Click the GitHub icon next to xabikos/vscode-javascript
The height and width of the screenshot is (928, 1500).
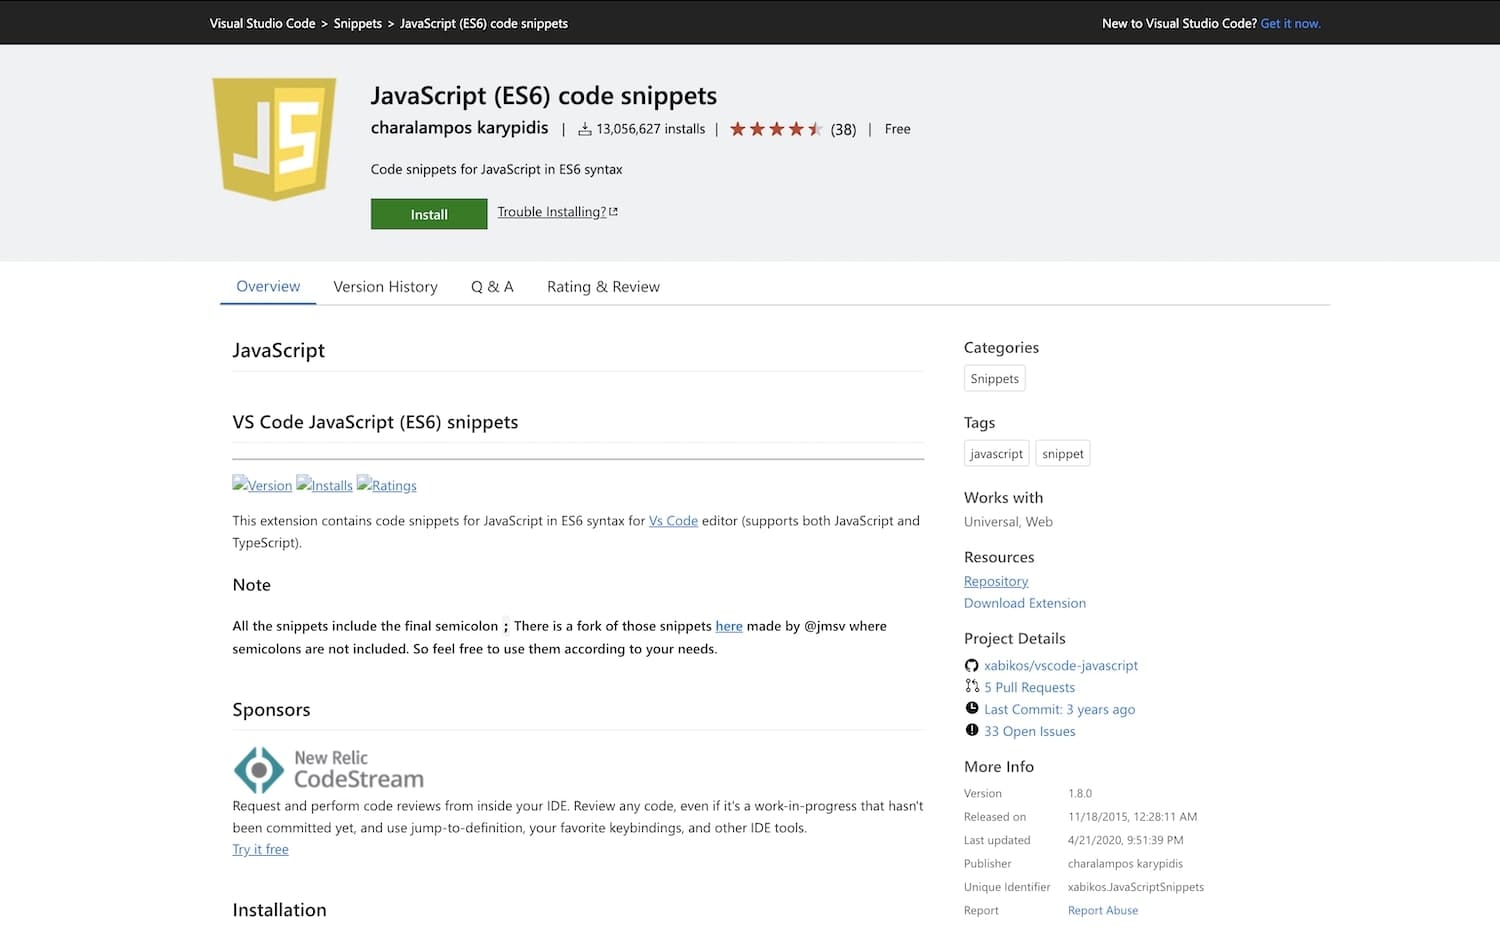[x=971, y=665]
